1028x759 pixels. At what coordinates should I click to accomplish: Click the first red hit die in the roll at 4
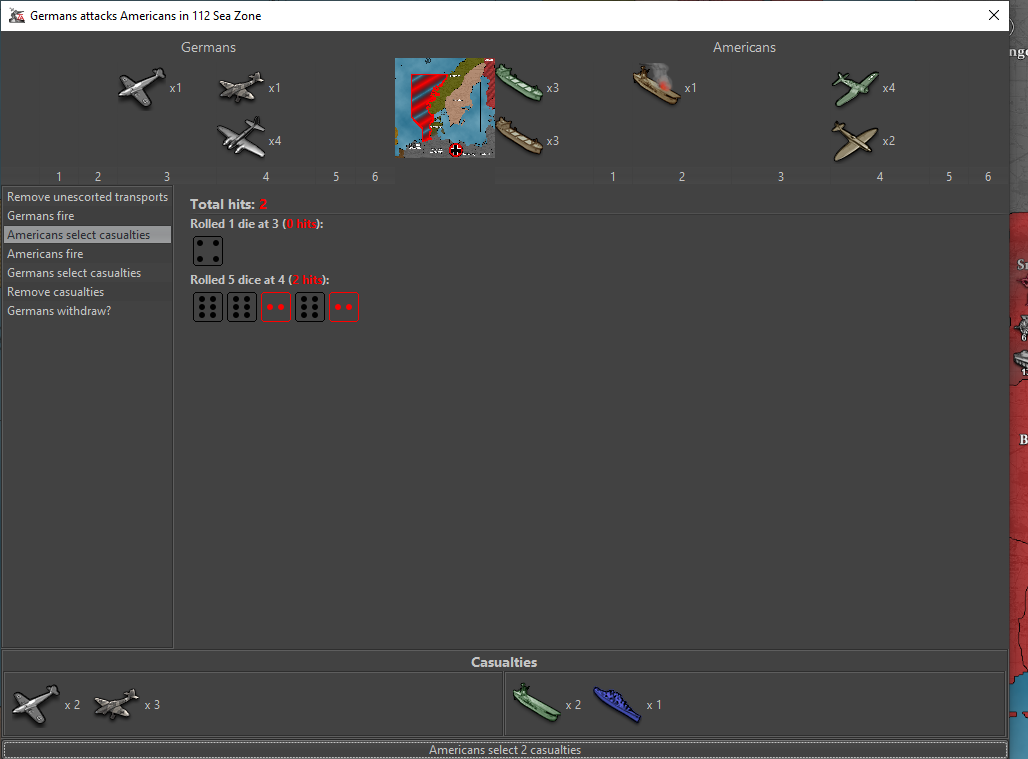coord(276,307)
